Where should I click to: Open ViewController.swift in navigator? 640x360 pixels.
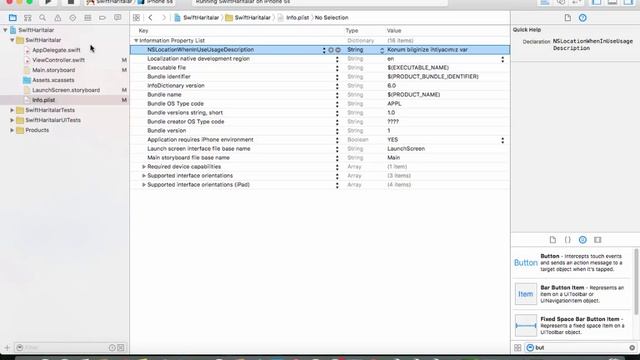(58, 60)
